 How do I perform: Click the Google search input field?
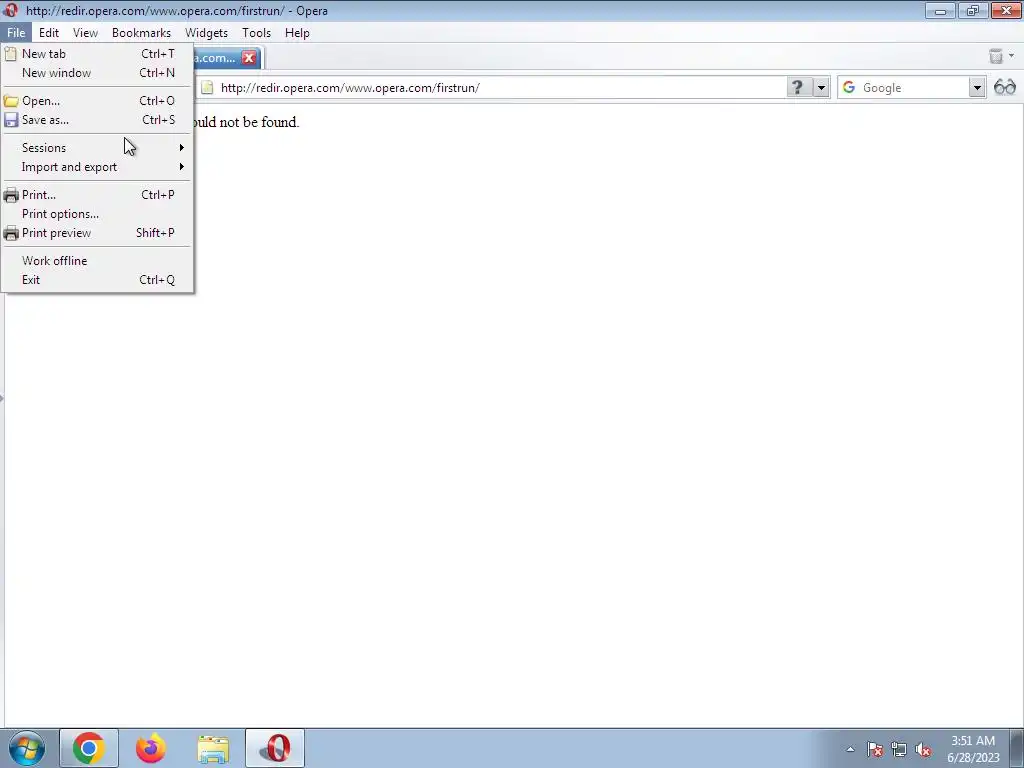pyautogui.click(x=913, y=88)
